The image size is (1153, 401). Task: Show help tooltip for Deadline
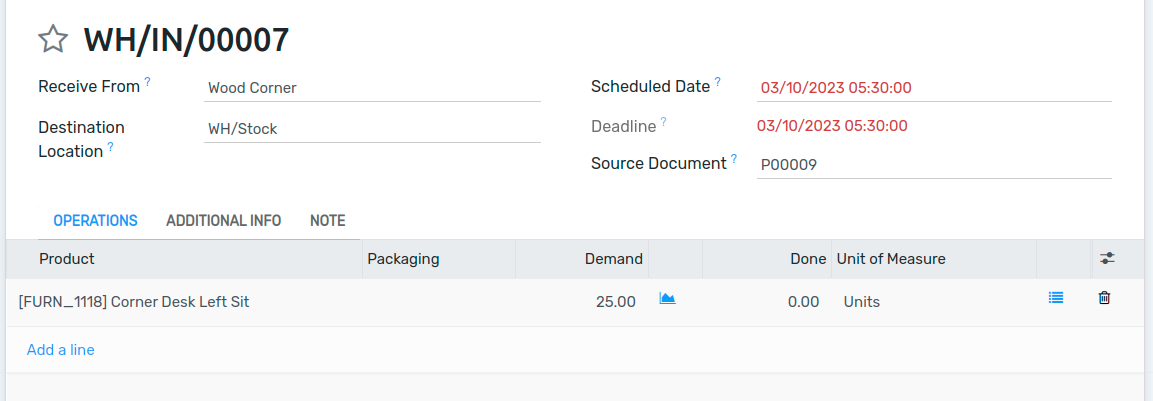(663, 121)
